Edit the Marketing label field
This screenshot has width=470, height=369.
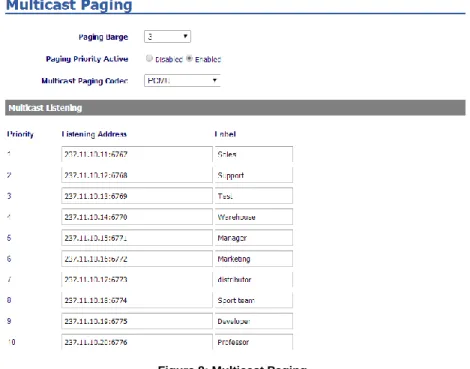(x=254, y=259)
